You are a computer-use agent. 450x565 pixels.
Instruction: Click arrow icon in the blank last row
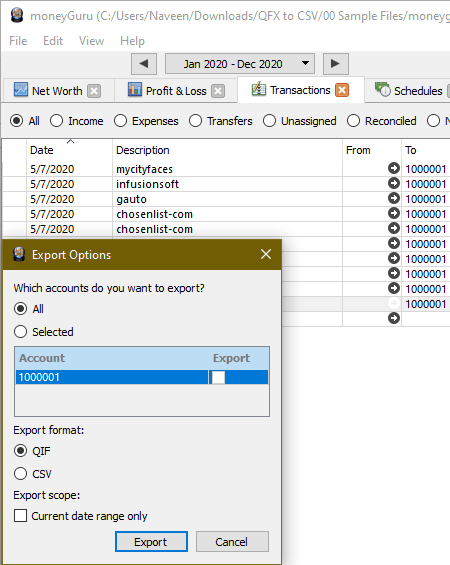(x=394, y=318)
